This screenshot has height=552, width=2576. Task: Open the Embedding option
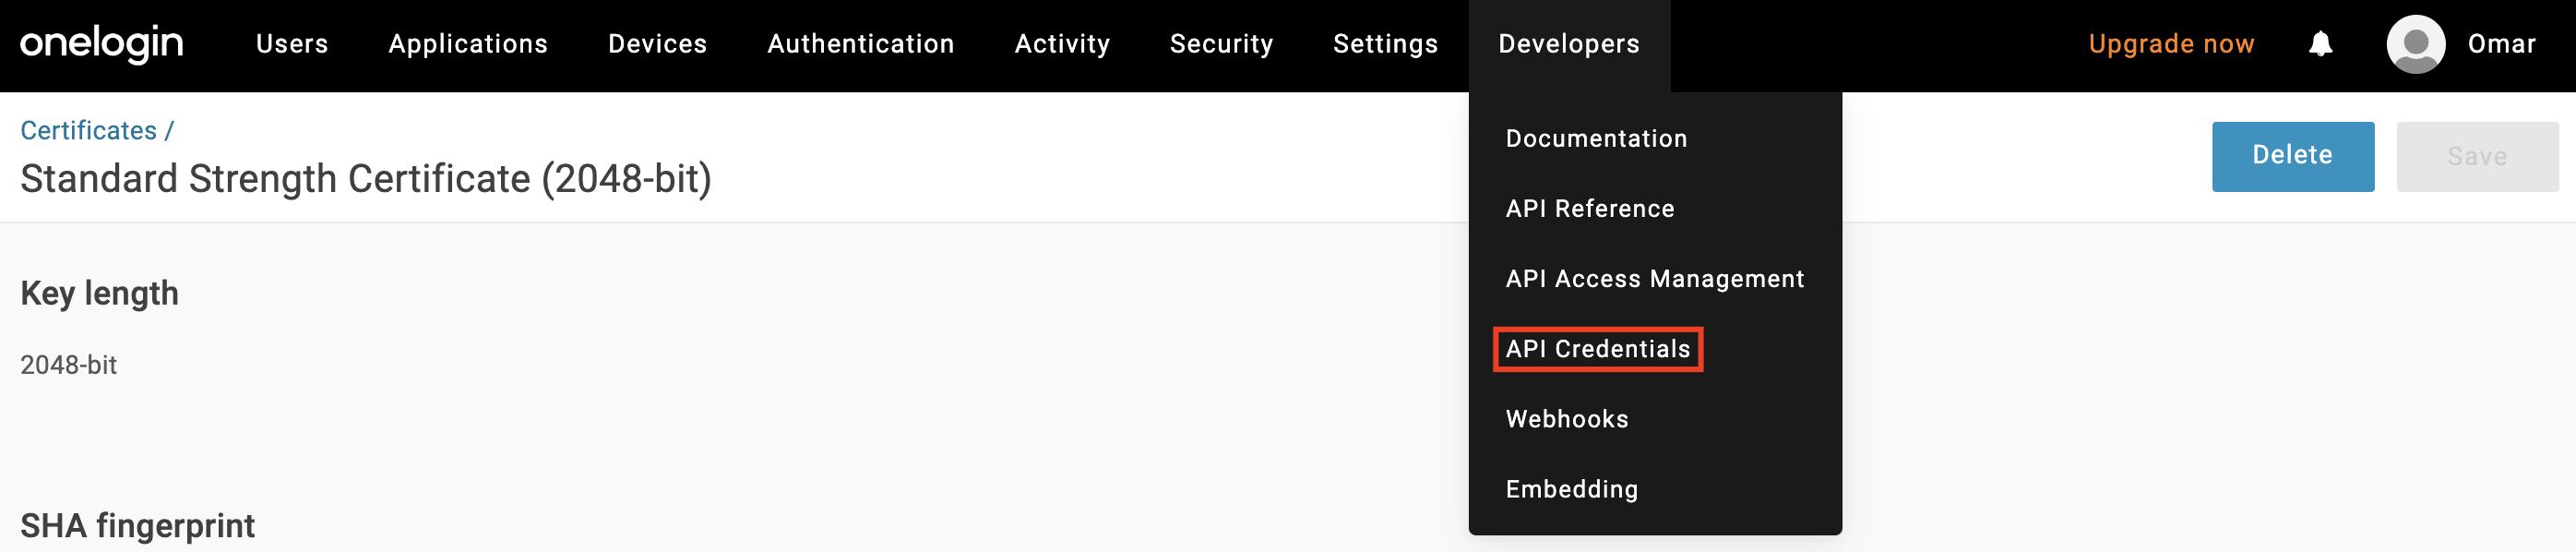coord(1571,489)
